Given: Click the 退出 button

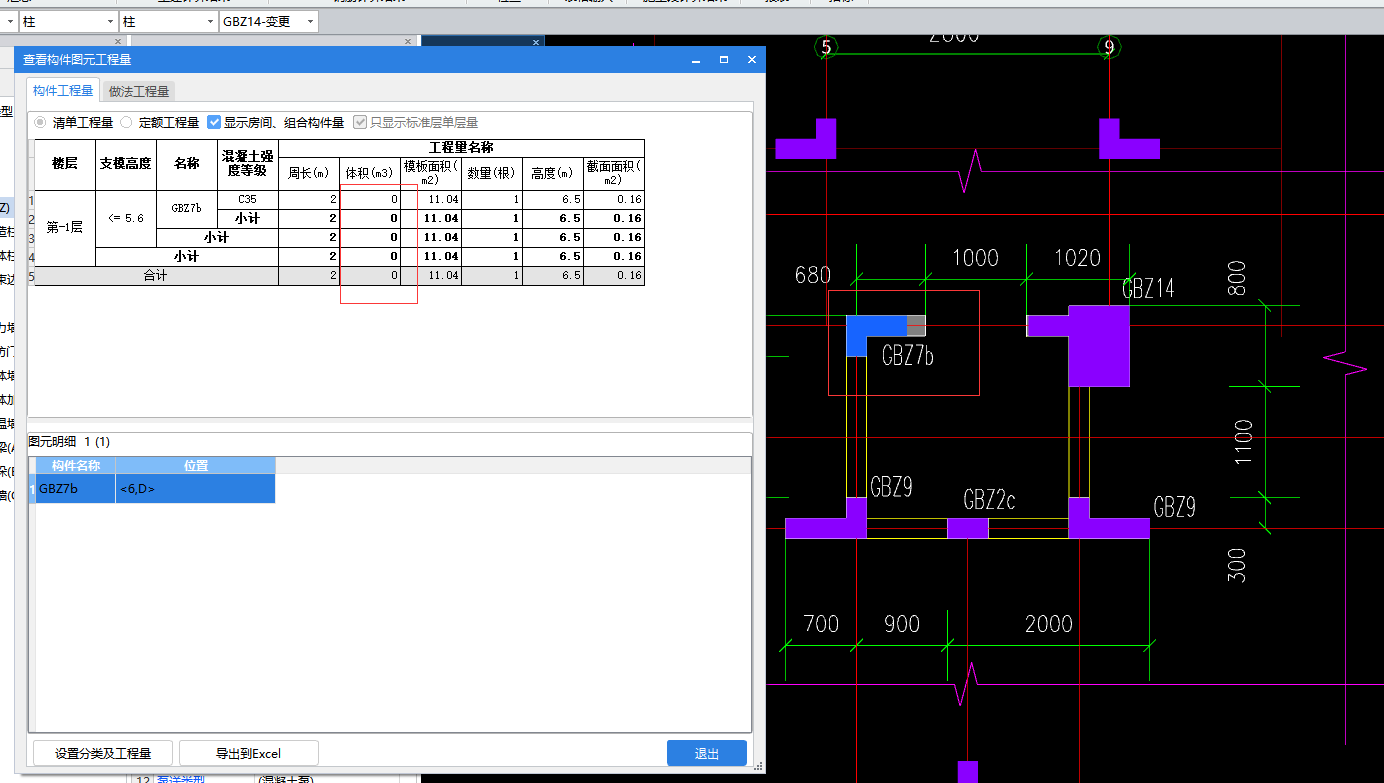Looking at the screenshot, I should (x=707, y=753).
